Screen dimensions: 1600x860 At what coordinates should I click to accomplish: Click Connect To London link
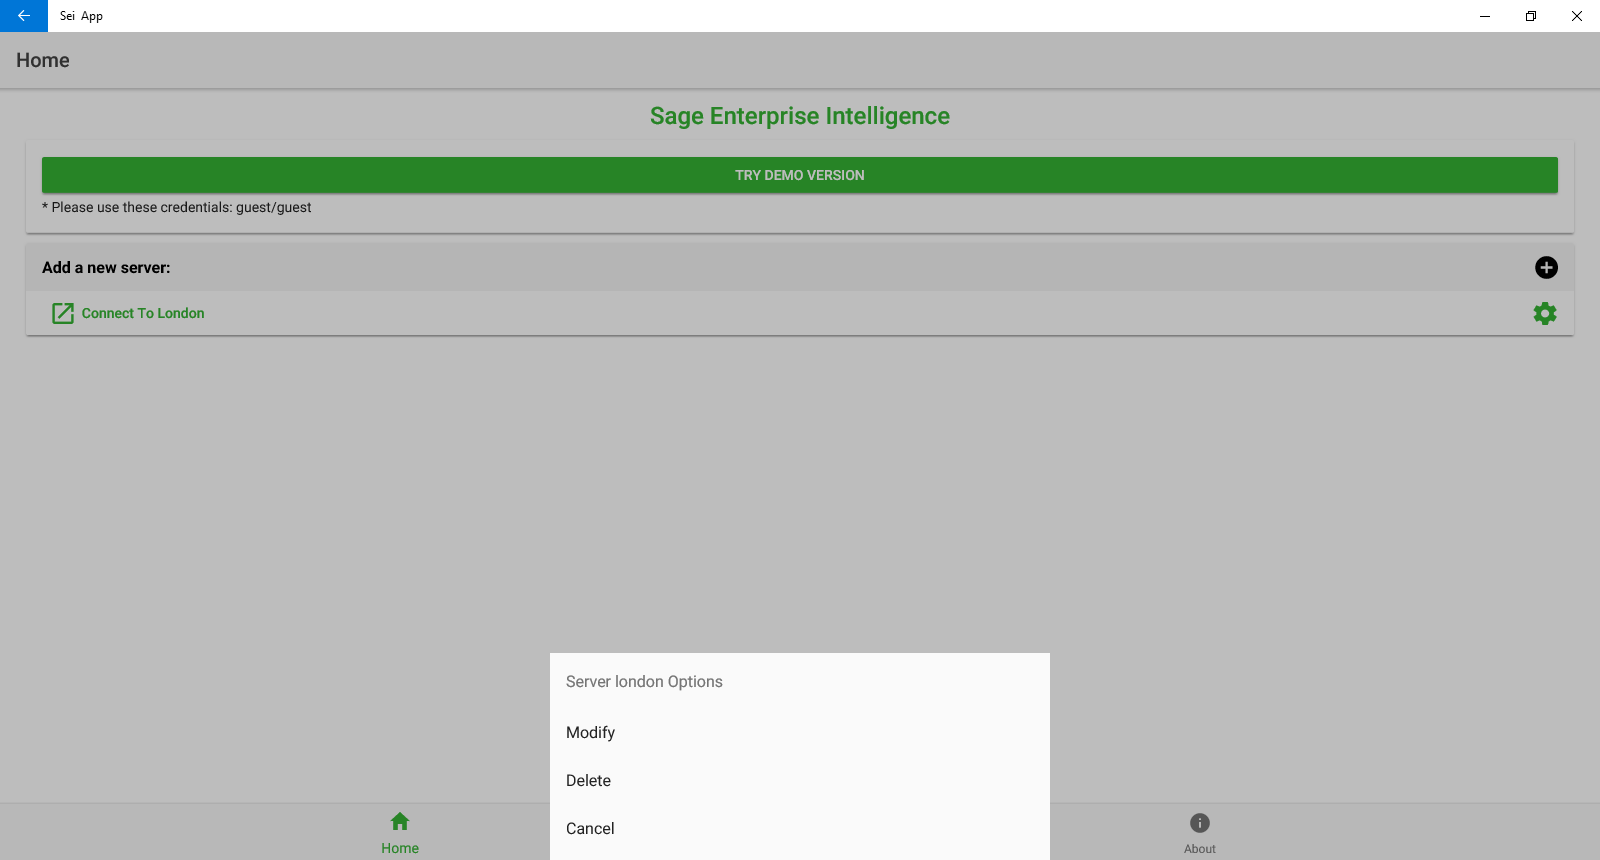point(143,313)
